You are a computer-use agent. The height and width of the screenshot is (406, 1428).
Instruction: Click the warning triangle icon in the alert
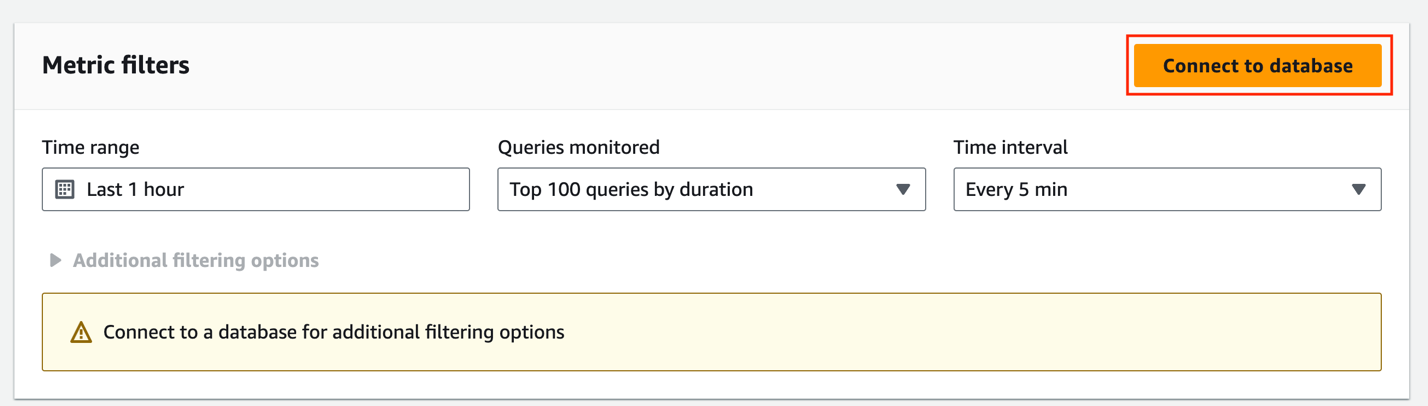(81, 332)
